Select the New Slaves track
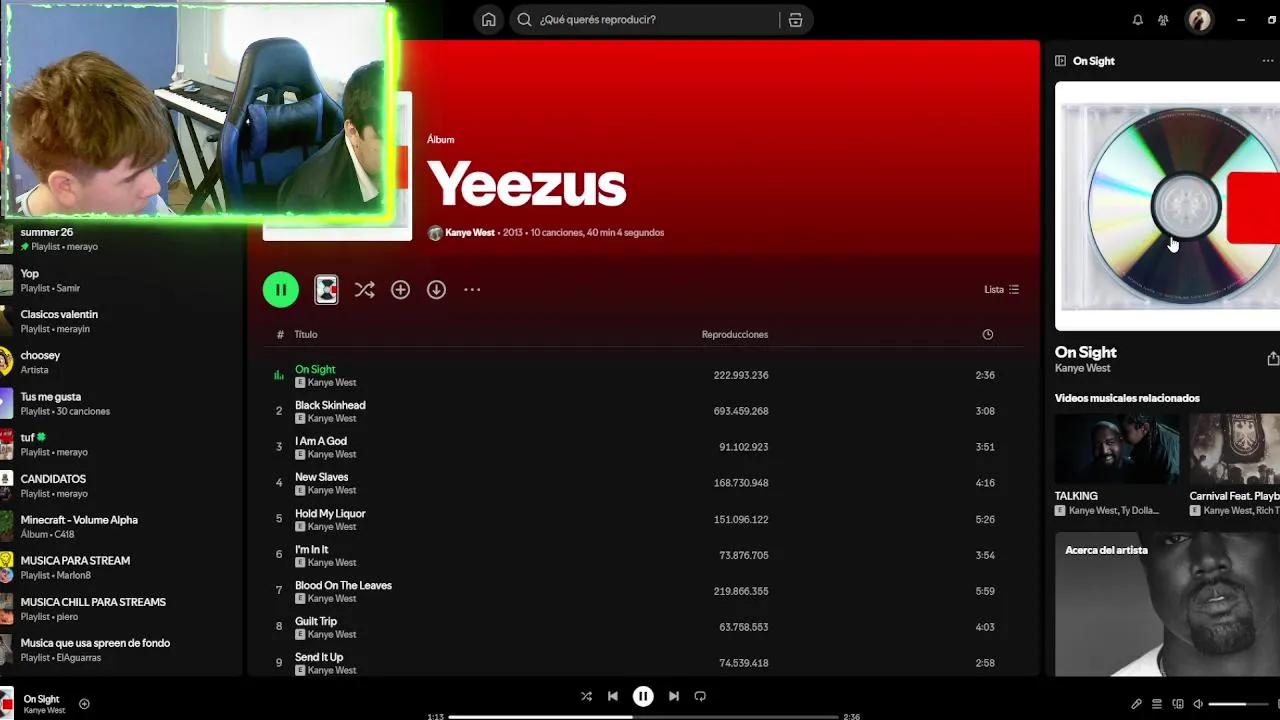 (644, 483)
